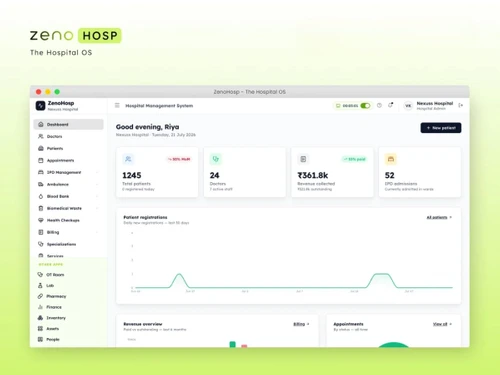Click the Inventory boxes icon
The width and height of the screenshot is (500, 375).
[40, 318]
